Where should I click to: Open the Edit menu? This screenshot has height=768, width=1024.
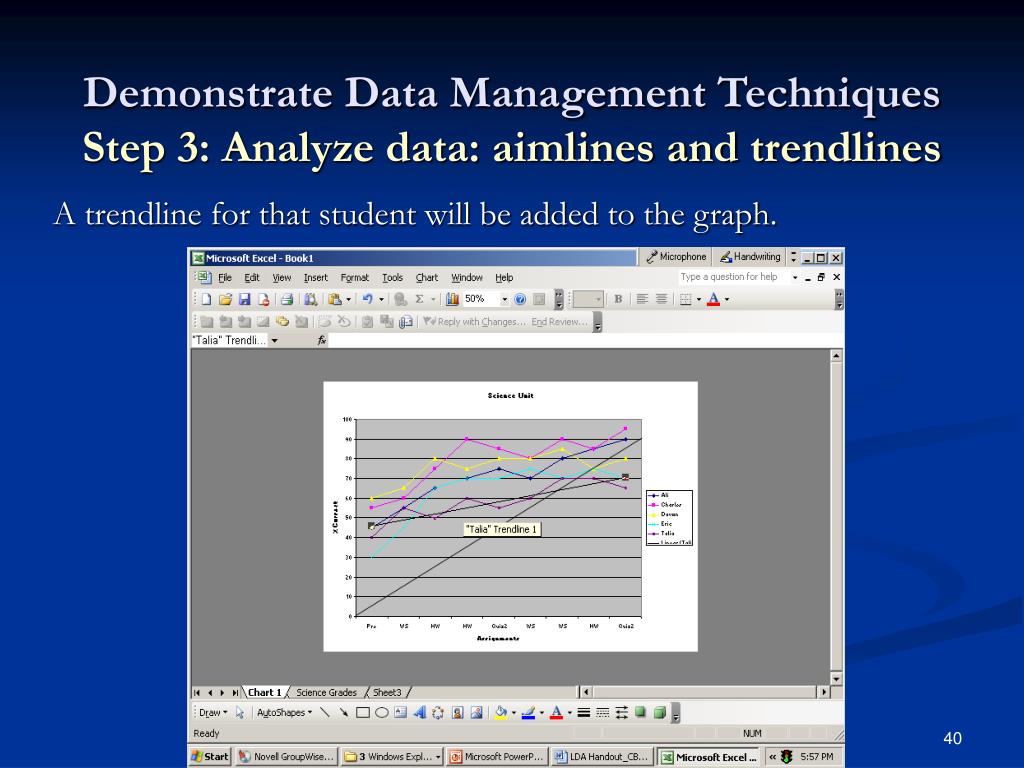[x=251, y=278]
